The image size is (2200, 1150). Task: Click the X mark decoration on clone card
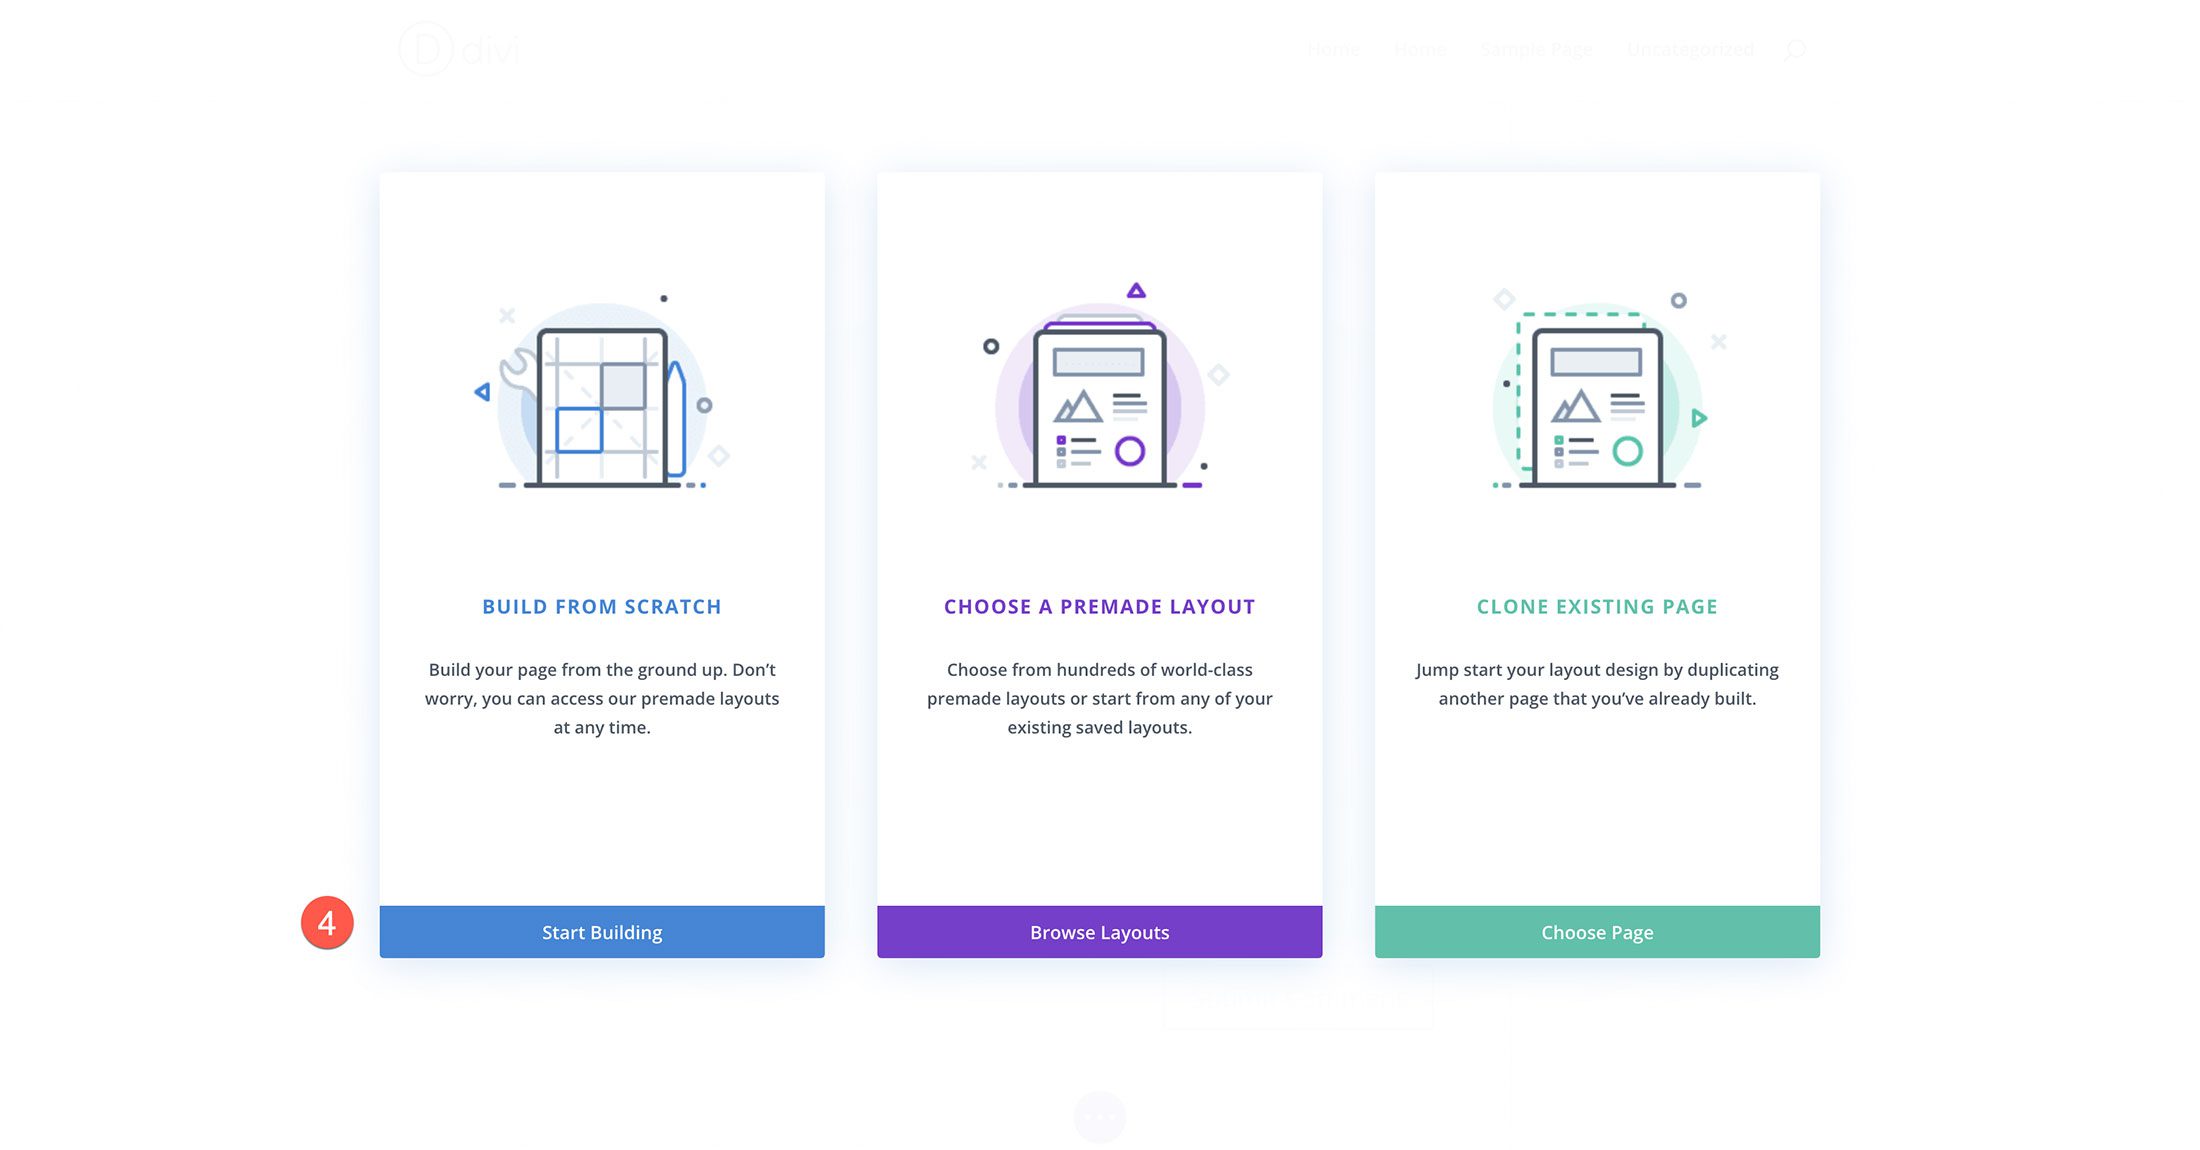[1717, 341]
